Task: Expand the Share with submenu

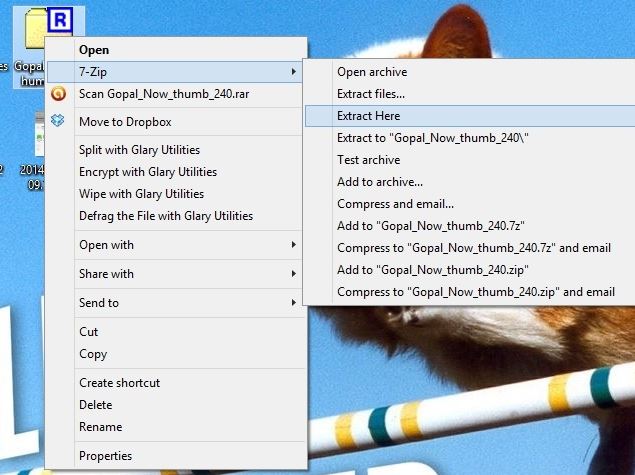Action: coord(293,274)
